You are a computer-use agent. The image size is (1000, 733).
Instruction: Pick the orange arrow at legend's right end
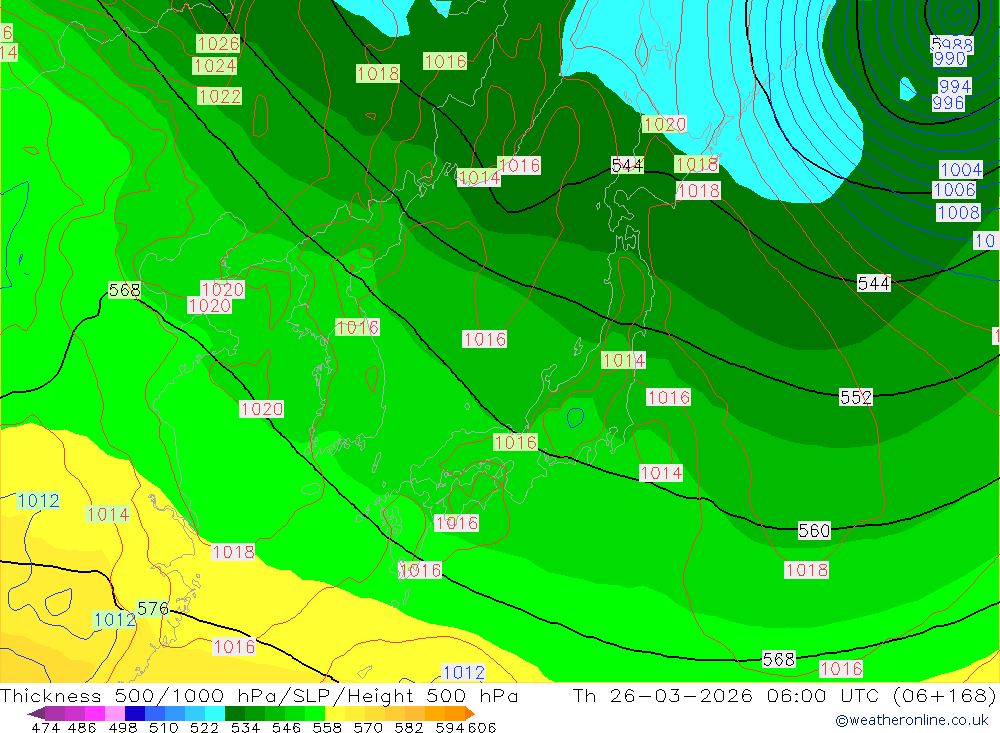(x=470, y=713)
